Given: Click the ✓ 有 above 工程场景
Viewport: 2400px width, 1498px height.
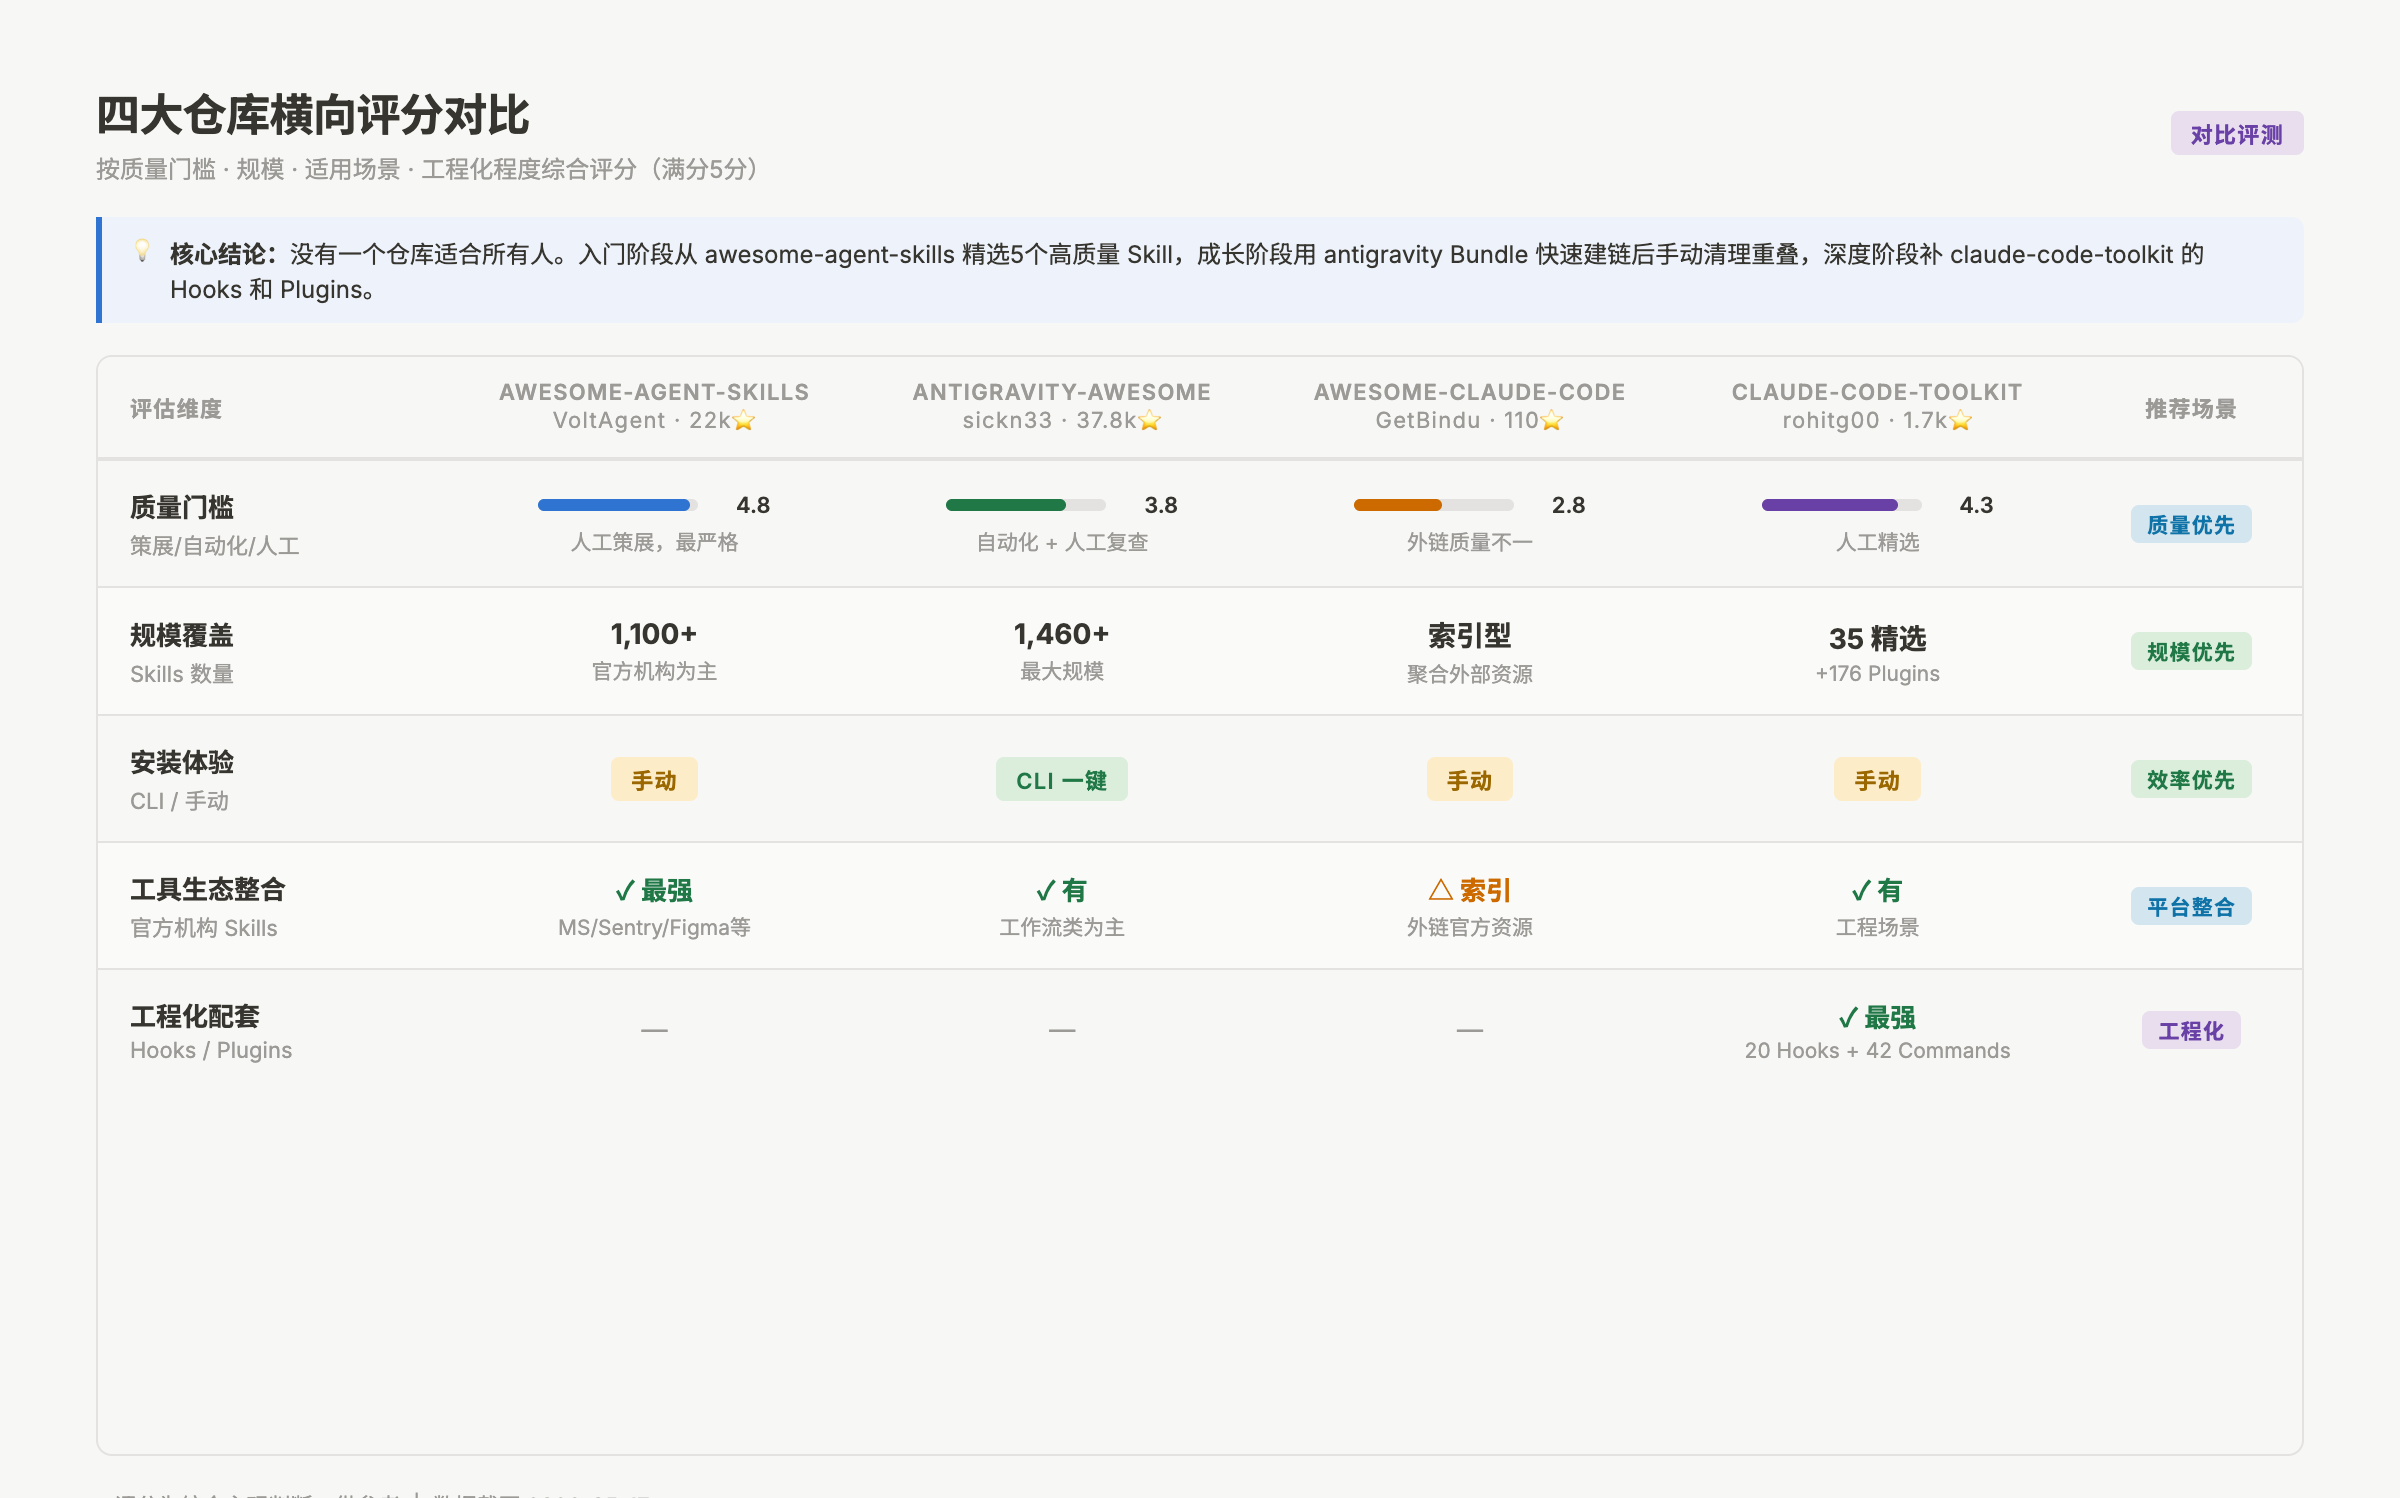Looking at the screenshot, I should click(1877, 890).
